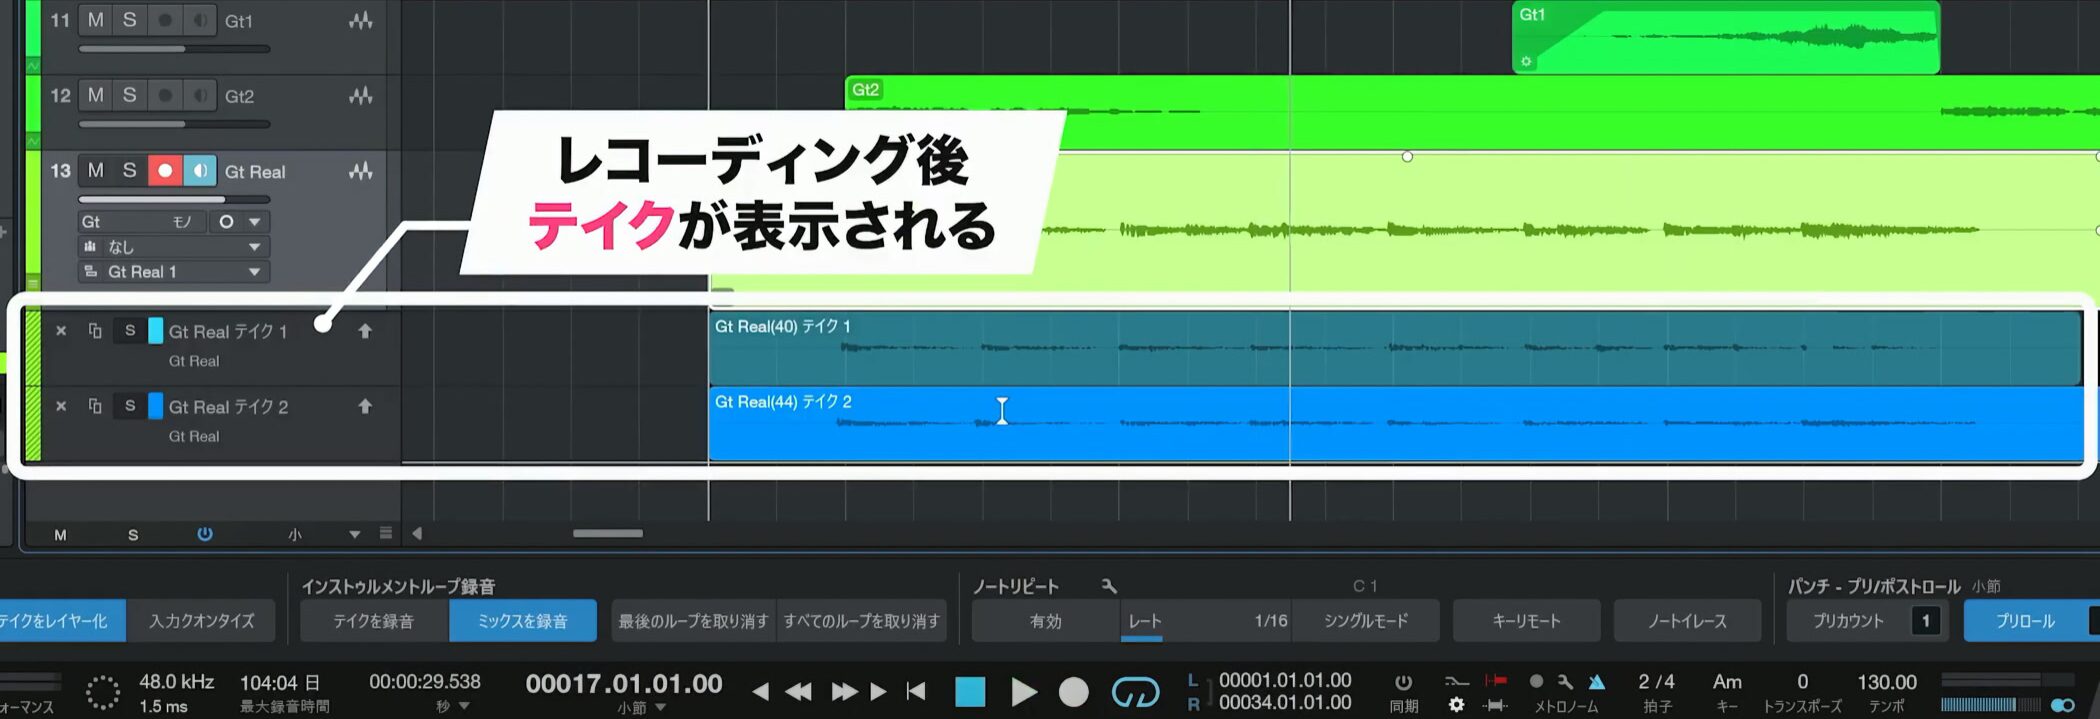Remove Gt Real テイク 1 layer with X
Viewport: 2100px width, 719px height.
pyautogui.click(x=61, y=331)
